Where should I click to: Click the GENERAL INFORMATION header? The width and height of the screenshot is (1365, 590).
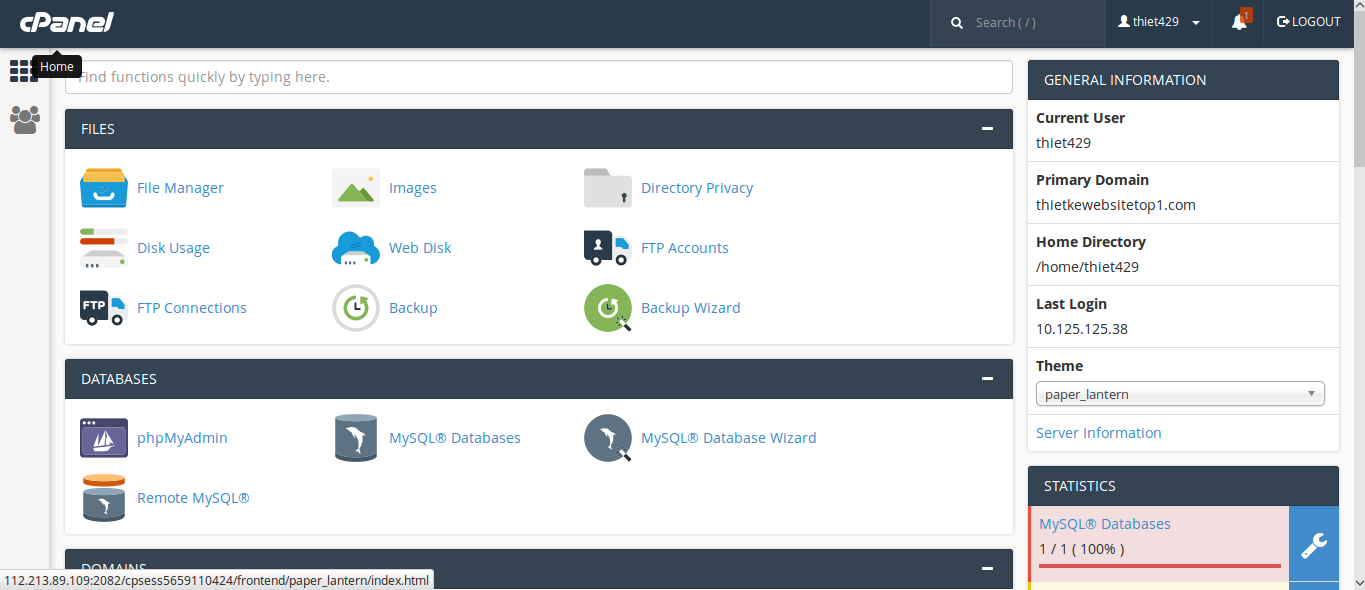[x=1183, y=80]
